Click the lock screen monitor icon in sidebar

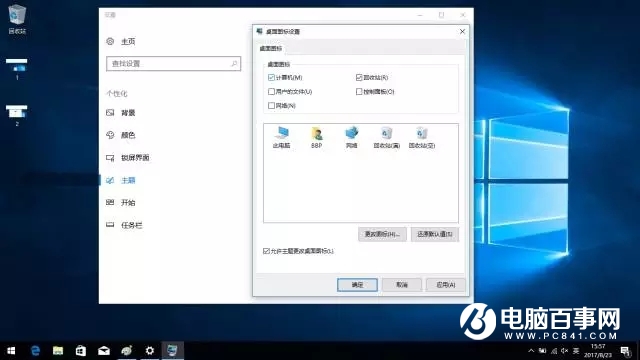tap(110, 158)
